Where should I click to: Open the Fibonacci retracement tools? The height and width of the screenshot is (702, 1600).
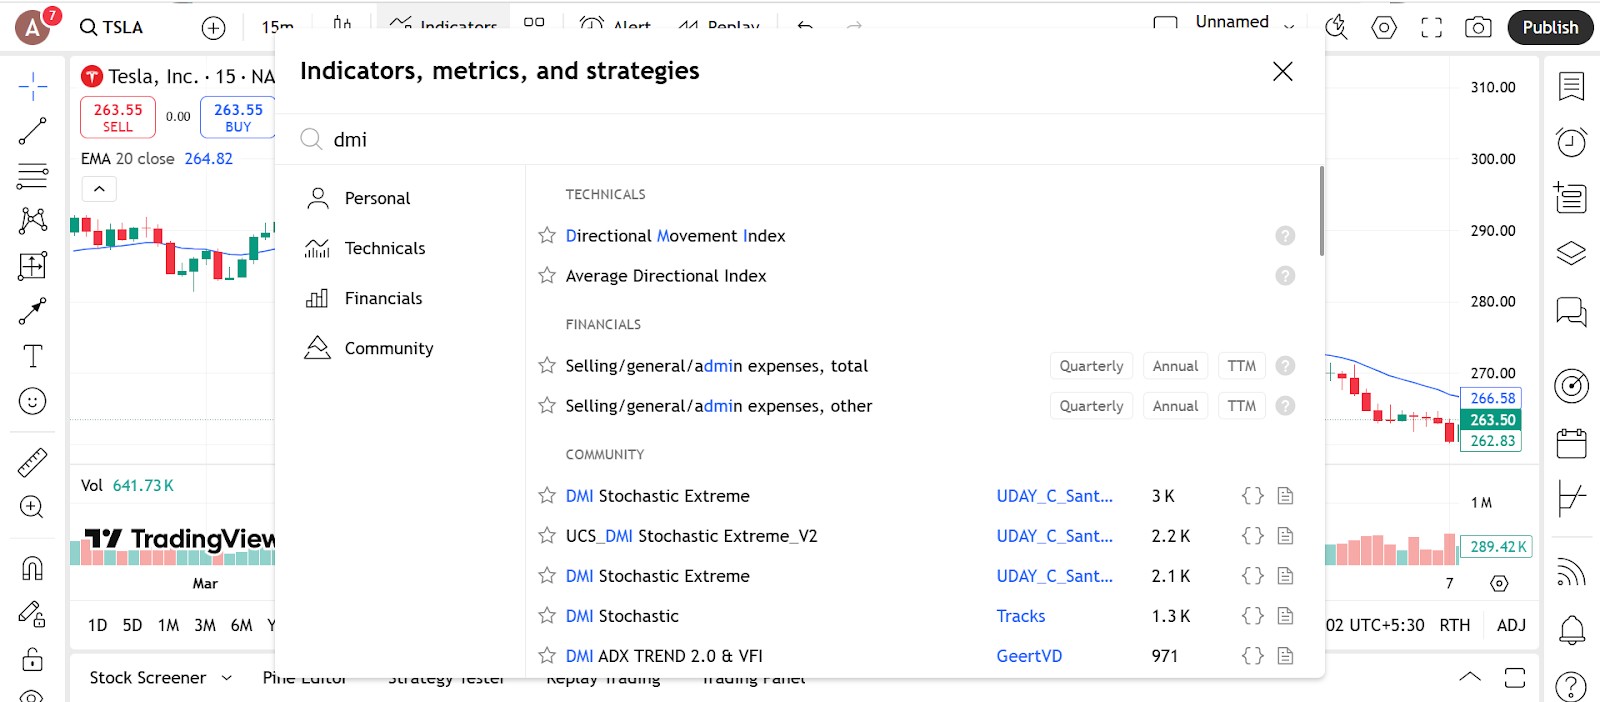tap(32, 176)
